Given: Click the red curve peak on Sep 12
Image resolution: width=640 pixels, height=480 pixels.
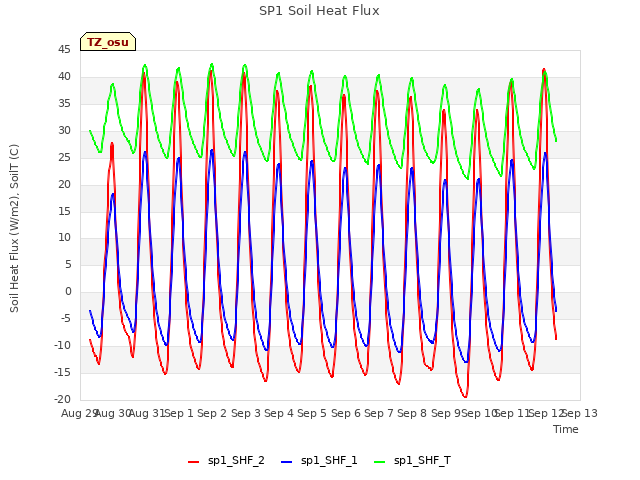Looking at the screenshot, I should tap(544, 69).
